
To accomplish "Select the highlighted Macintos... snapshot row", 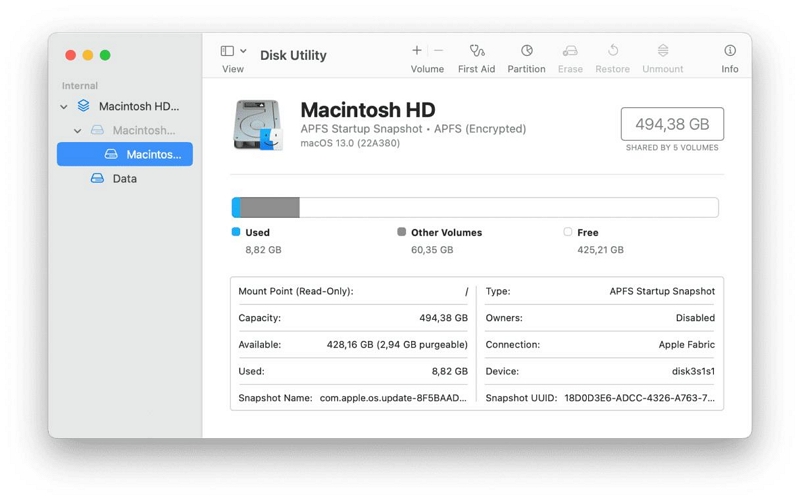I will [124, 154].
